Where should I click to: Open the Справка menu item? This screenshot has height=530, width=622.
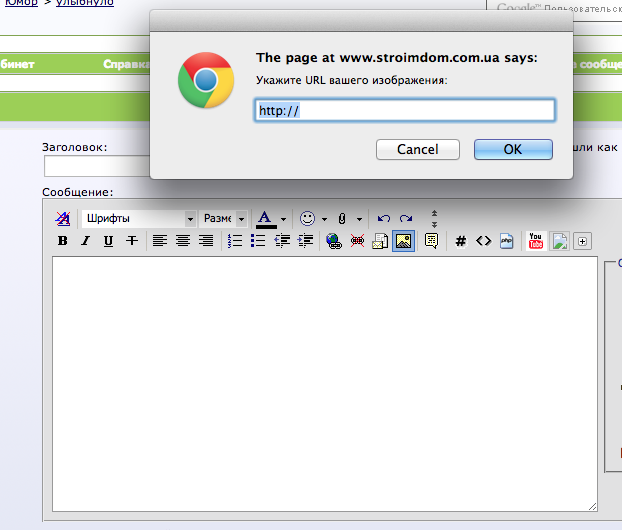click(x=127, y=64)
